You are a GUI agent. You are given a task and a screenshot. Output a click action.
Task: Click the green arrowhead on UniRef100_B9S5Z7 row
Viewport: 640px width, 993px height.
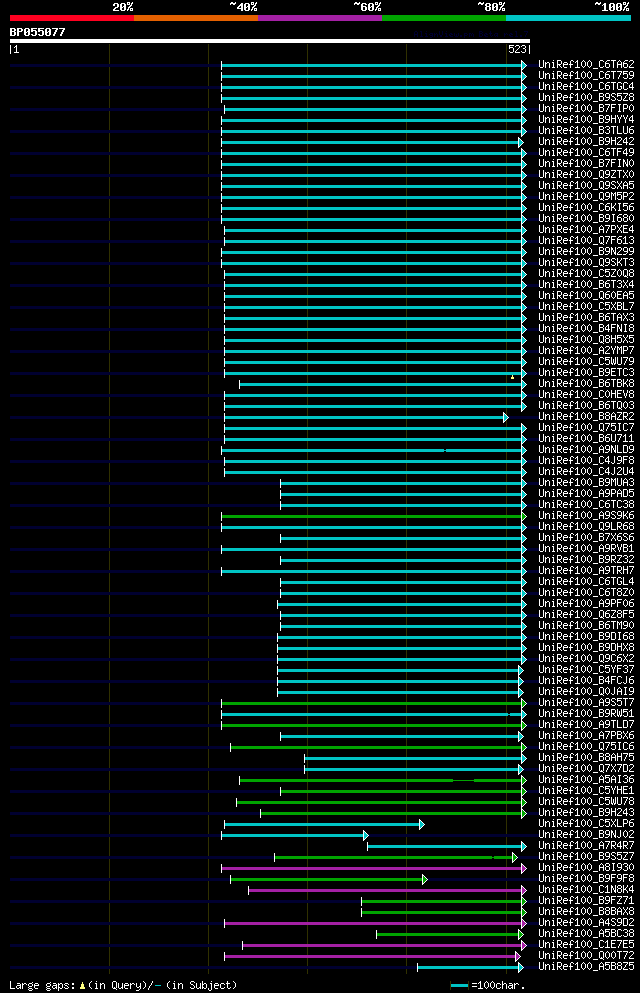tap(515, 857)
